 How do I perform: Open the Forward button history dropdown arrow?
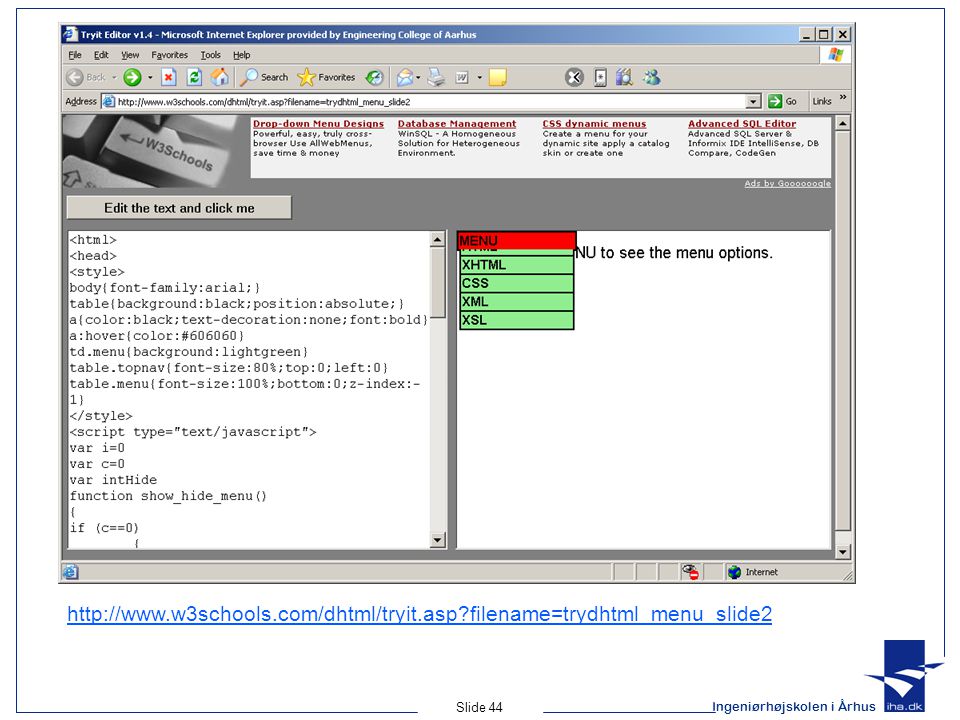pyautogui.click(x=150, y=77)
